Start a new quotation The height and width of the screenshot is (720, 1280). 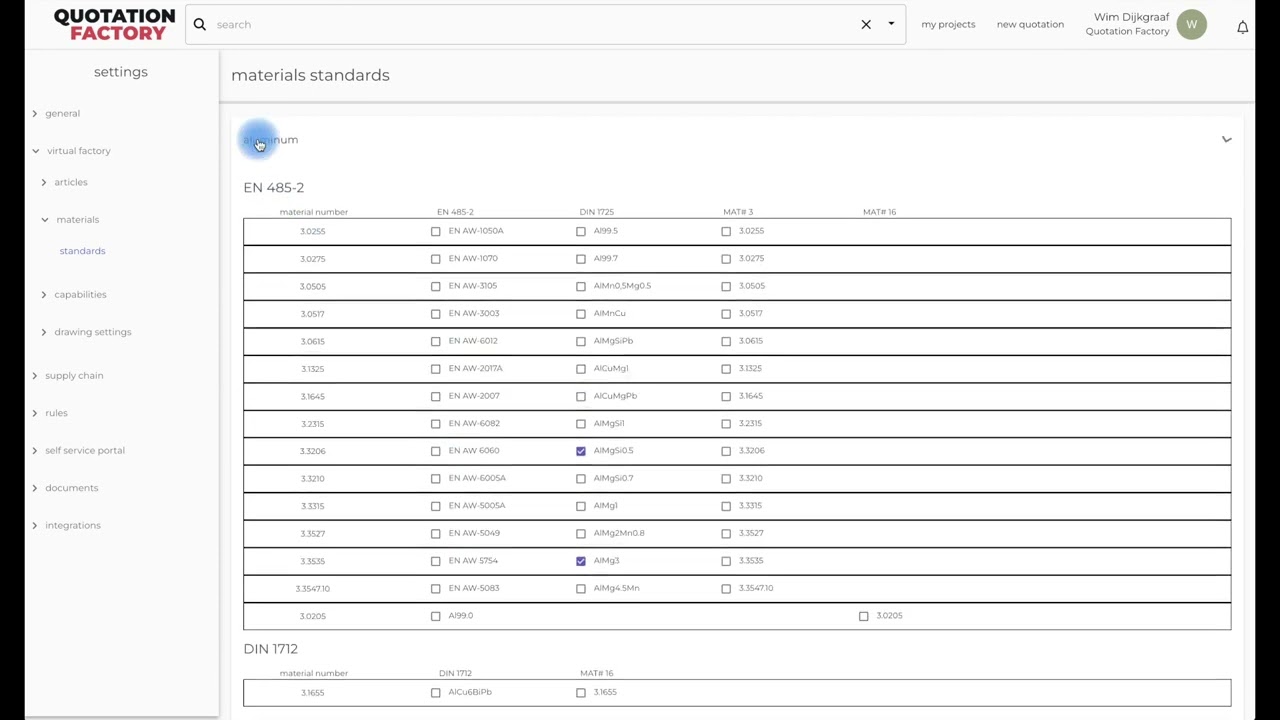pyautogui.click(x=1030, y=24)
